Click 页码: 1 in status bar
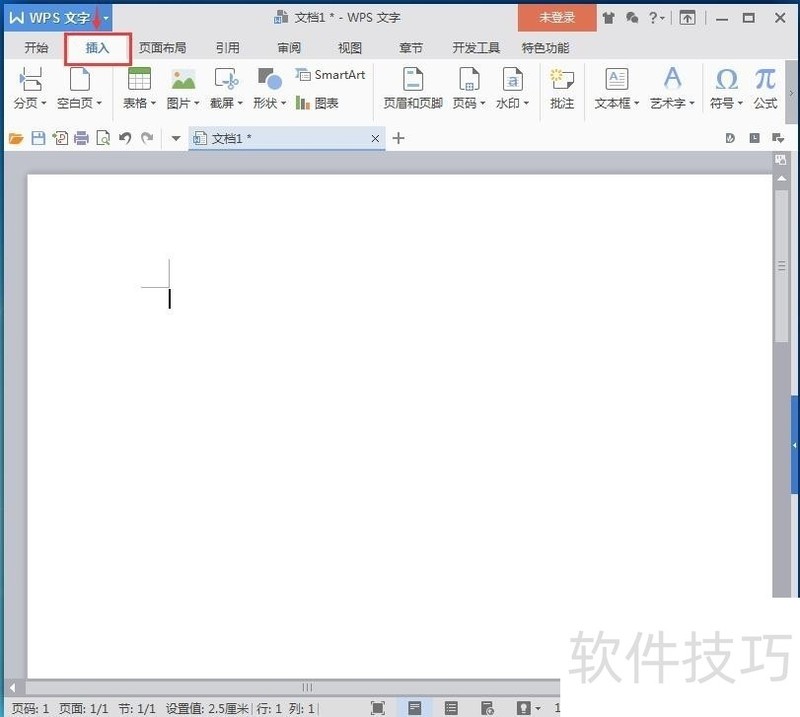This screenshot has width=800, height=717. pyautogui.click(x=30, y=708)
